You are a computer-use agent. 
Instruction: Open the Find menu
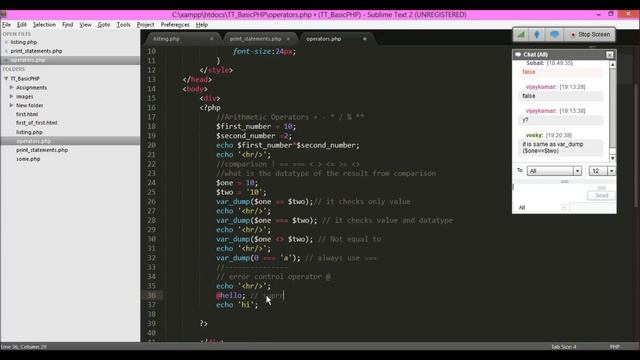[67, 25]
